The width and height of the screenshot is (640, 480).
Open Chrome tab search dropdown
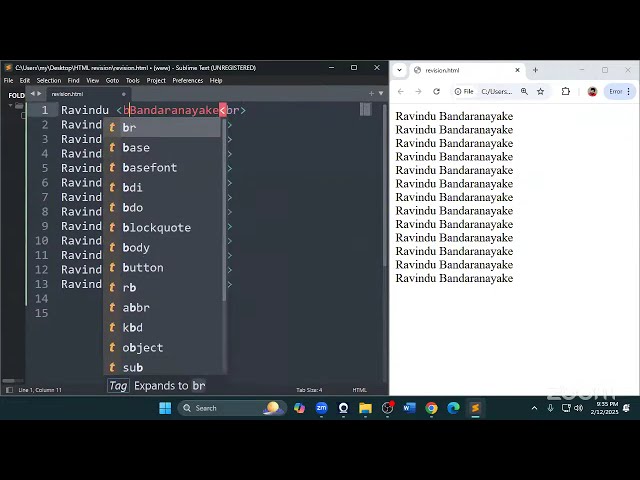400,70
